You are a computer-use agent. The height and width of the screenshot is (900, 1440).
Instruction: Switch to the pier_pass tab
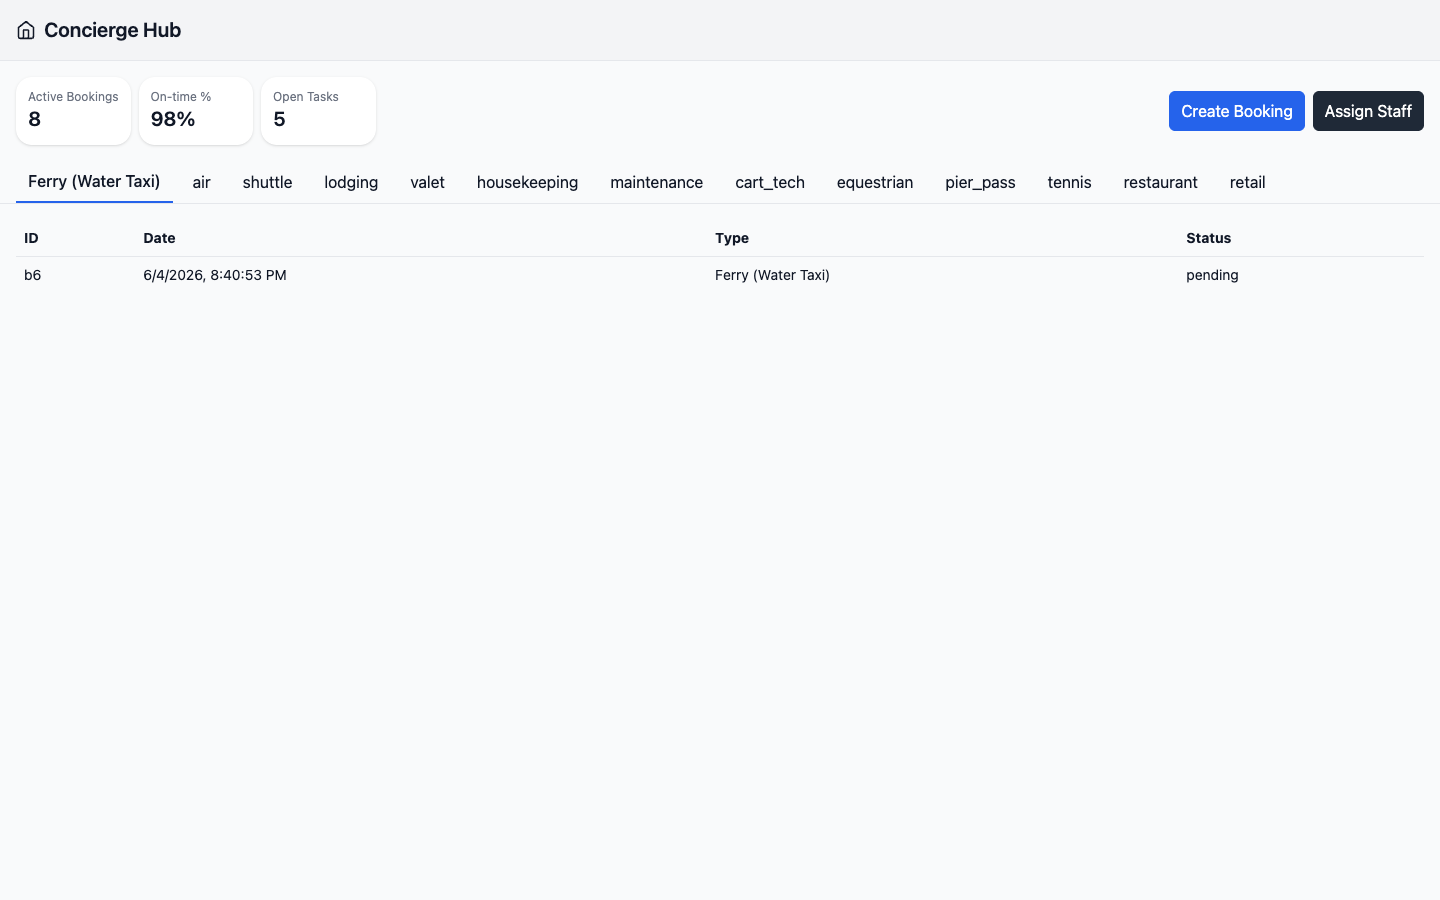(x=980, y=182)
